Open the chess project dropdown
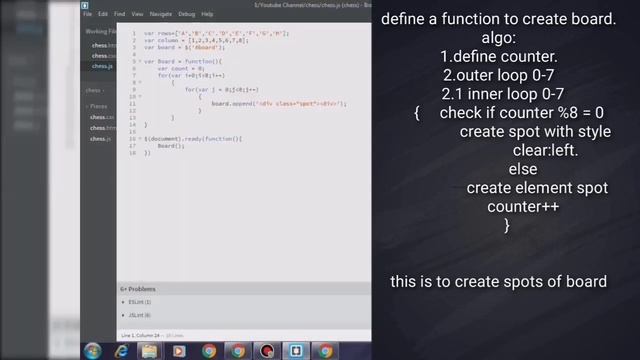Screen dimensions: 640x360 tap(95, 90)
